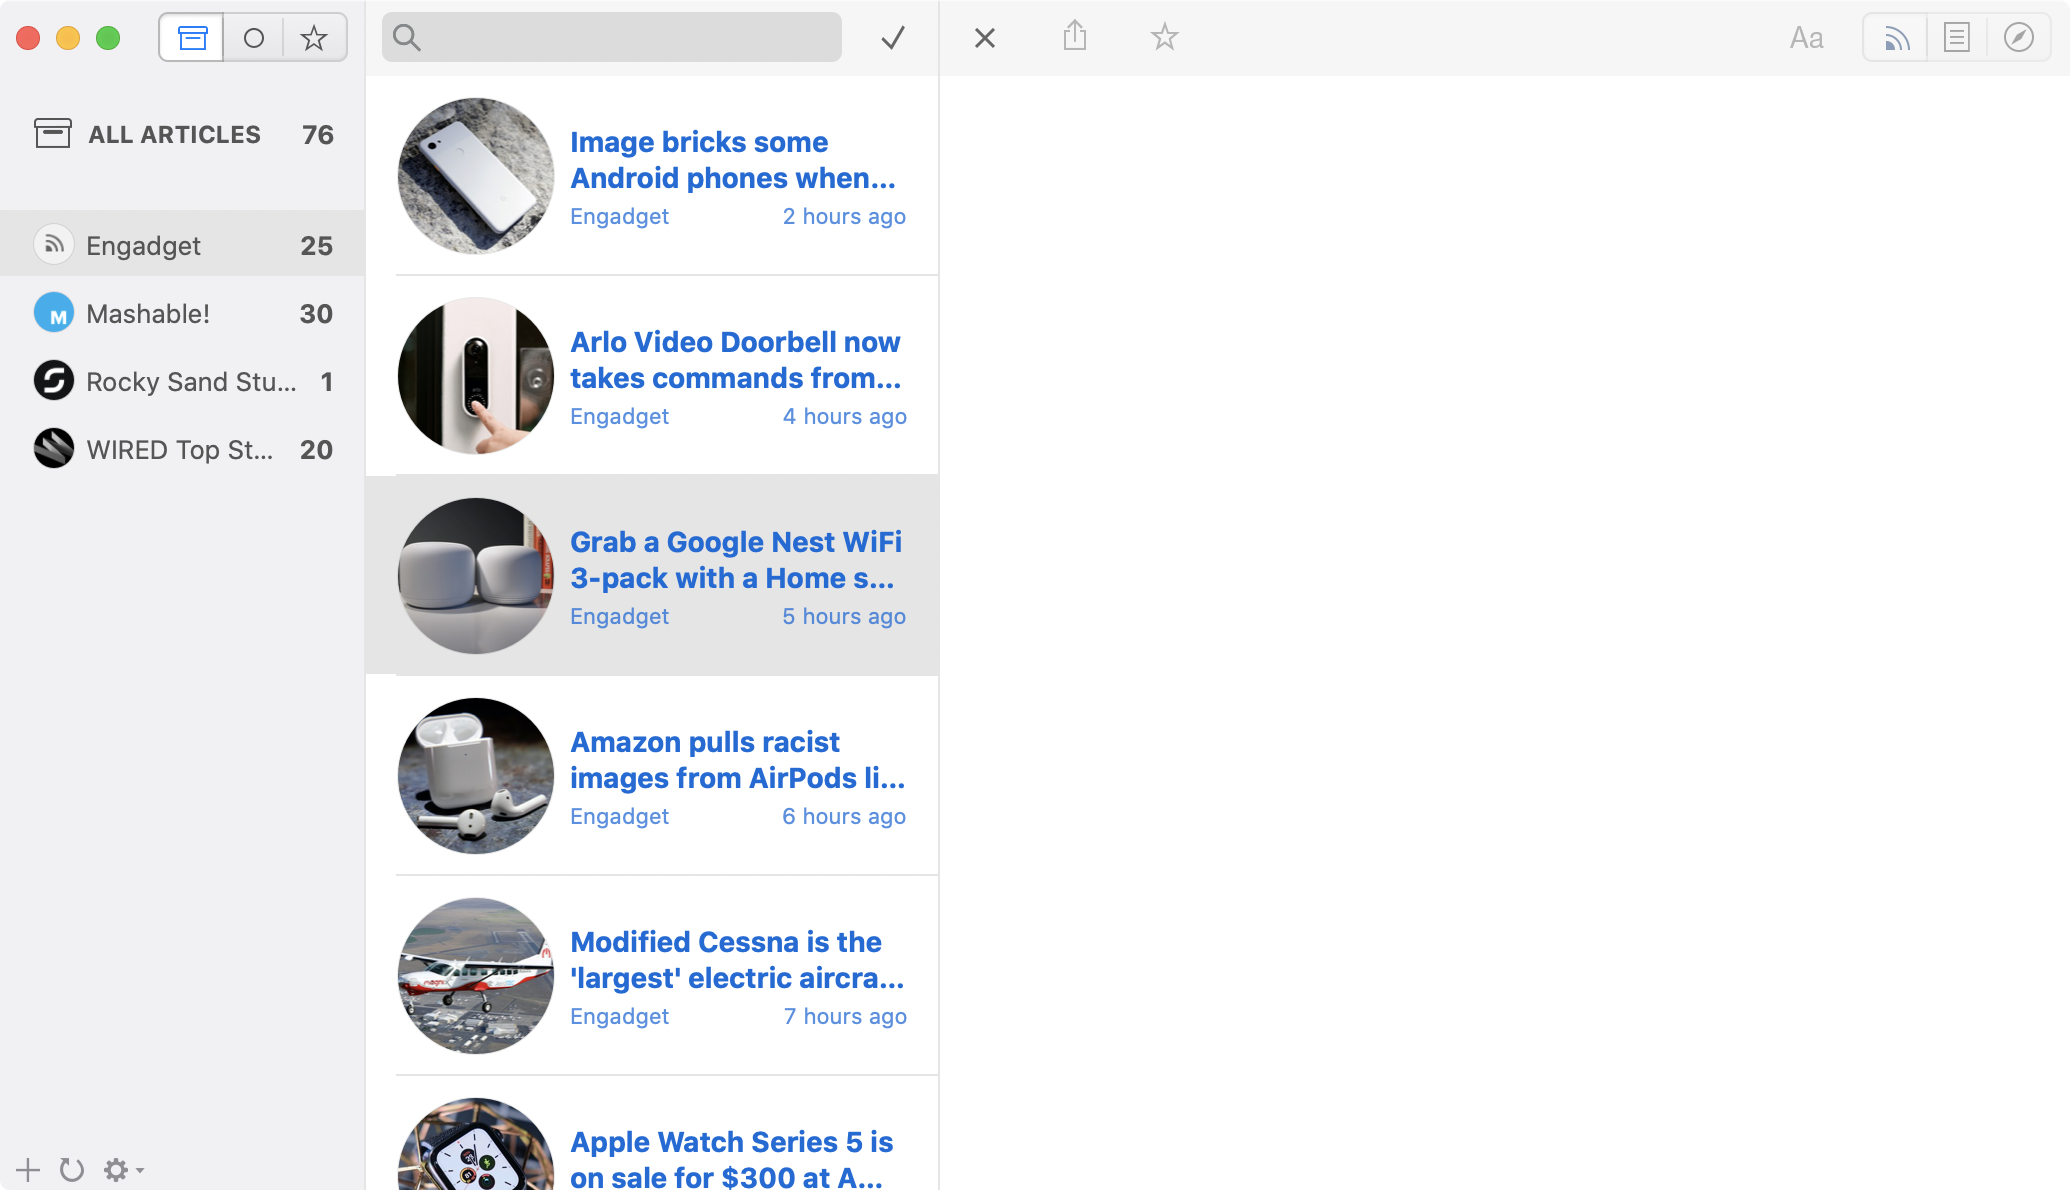
Task: Click the Engadget RSS feed icon
Action: pos(54,245)
